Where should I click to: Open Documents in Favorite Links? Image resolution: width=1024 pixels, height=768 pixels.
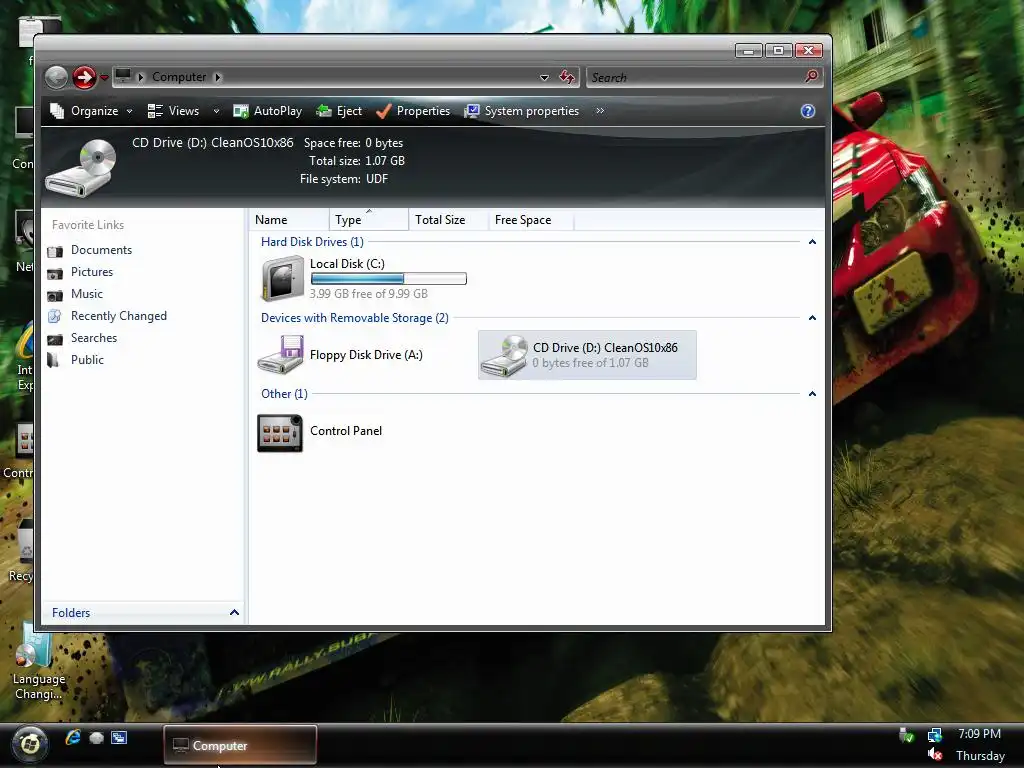(101, 250)
